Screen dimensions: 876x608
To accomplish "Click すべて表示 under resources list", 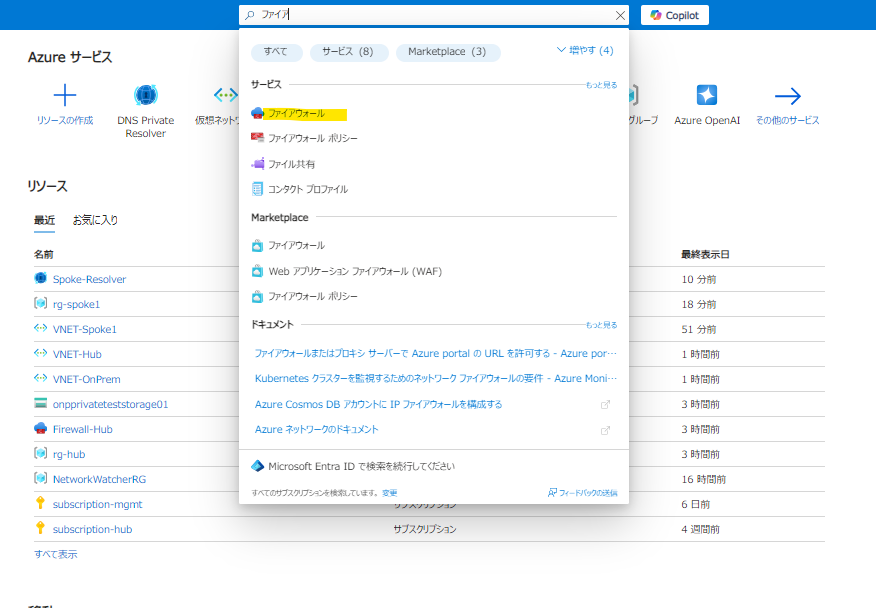I will coord(56,554).
